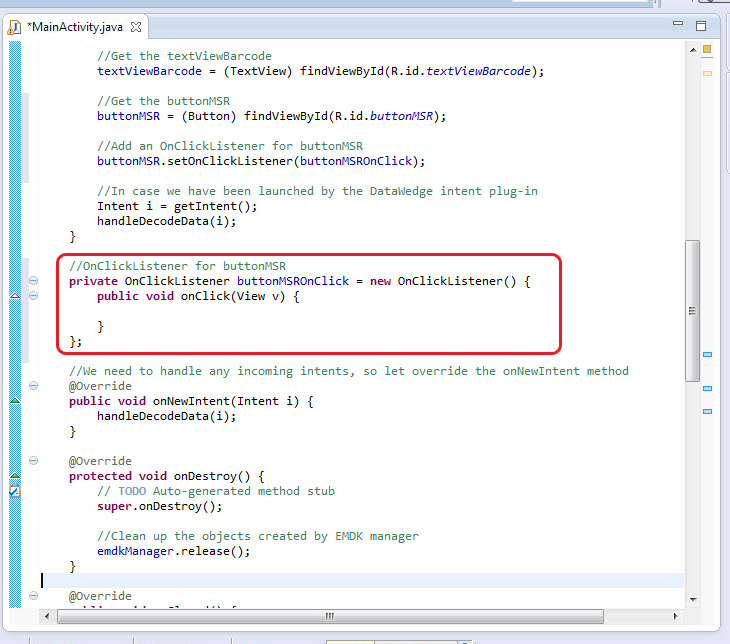Close the MainActivity.java editor tab

135,26
